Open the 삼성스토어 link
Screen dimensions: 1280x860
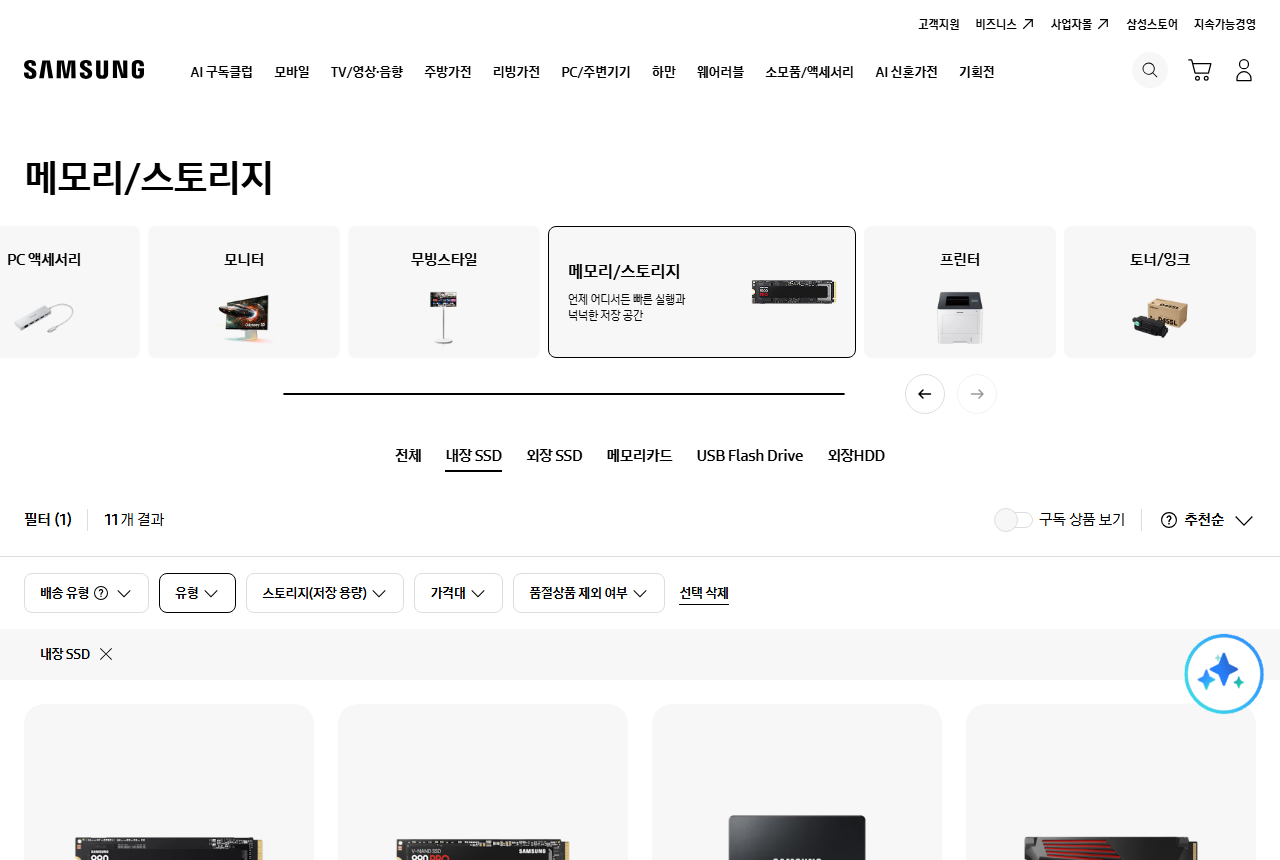1152,24
